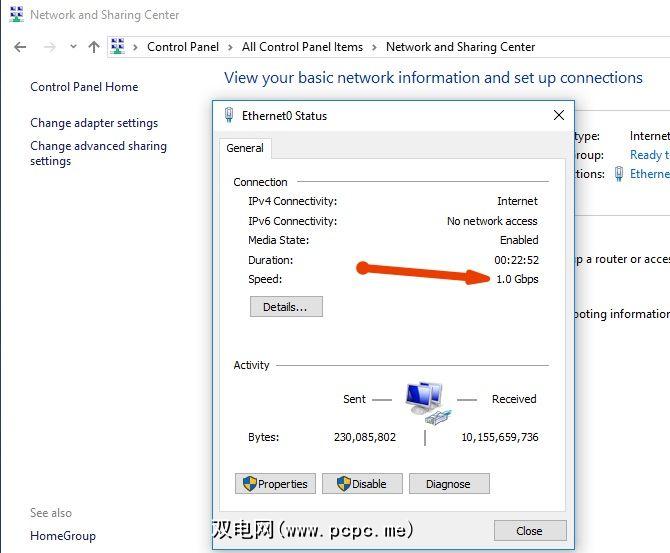
Task: Expand chevron after Control Panel breadcrumb
Action: click(230, 47)
